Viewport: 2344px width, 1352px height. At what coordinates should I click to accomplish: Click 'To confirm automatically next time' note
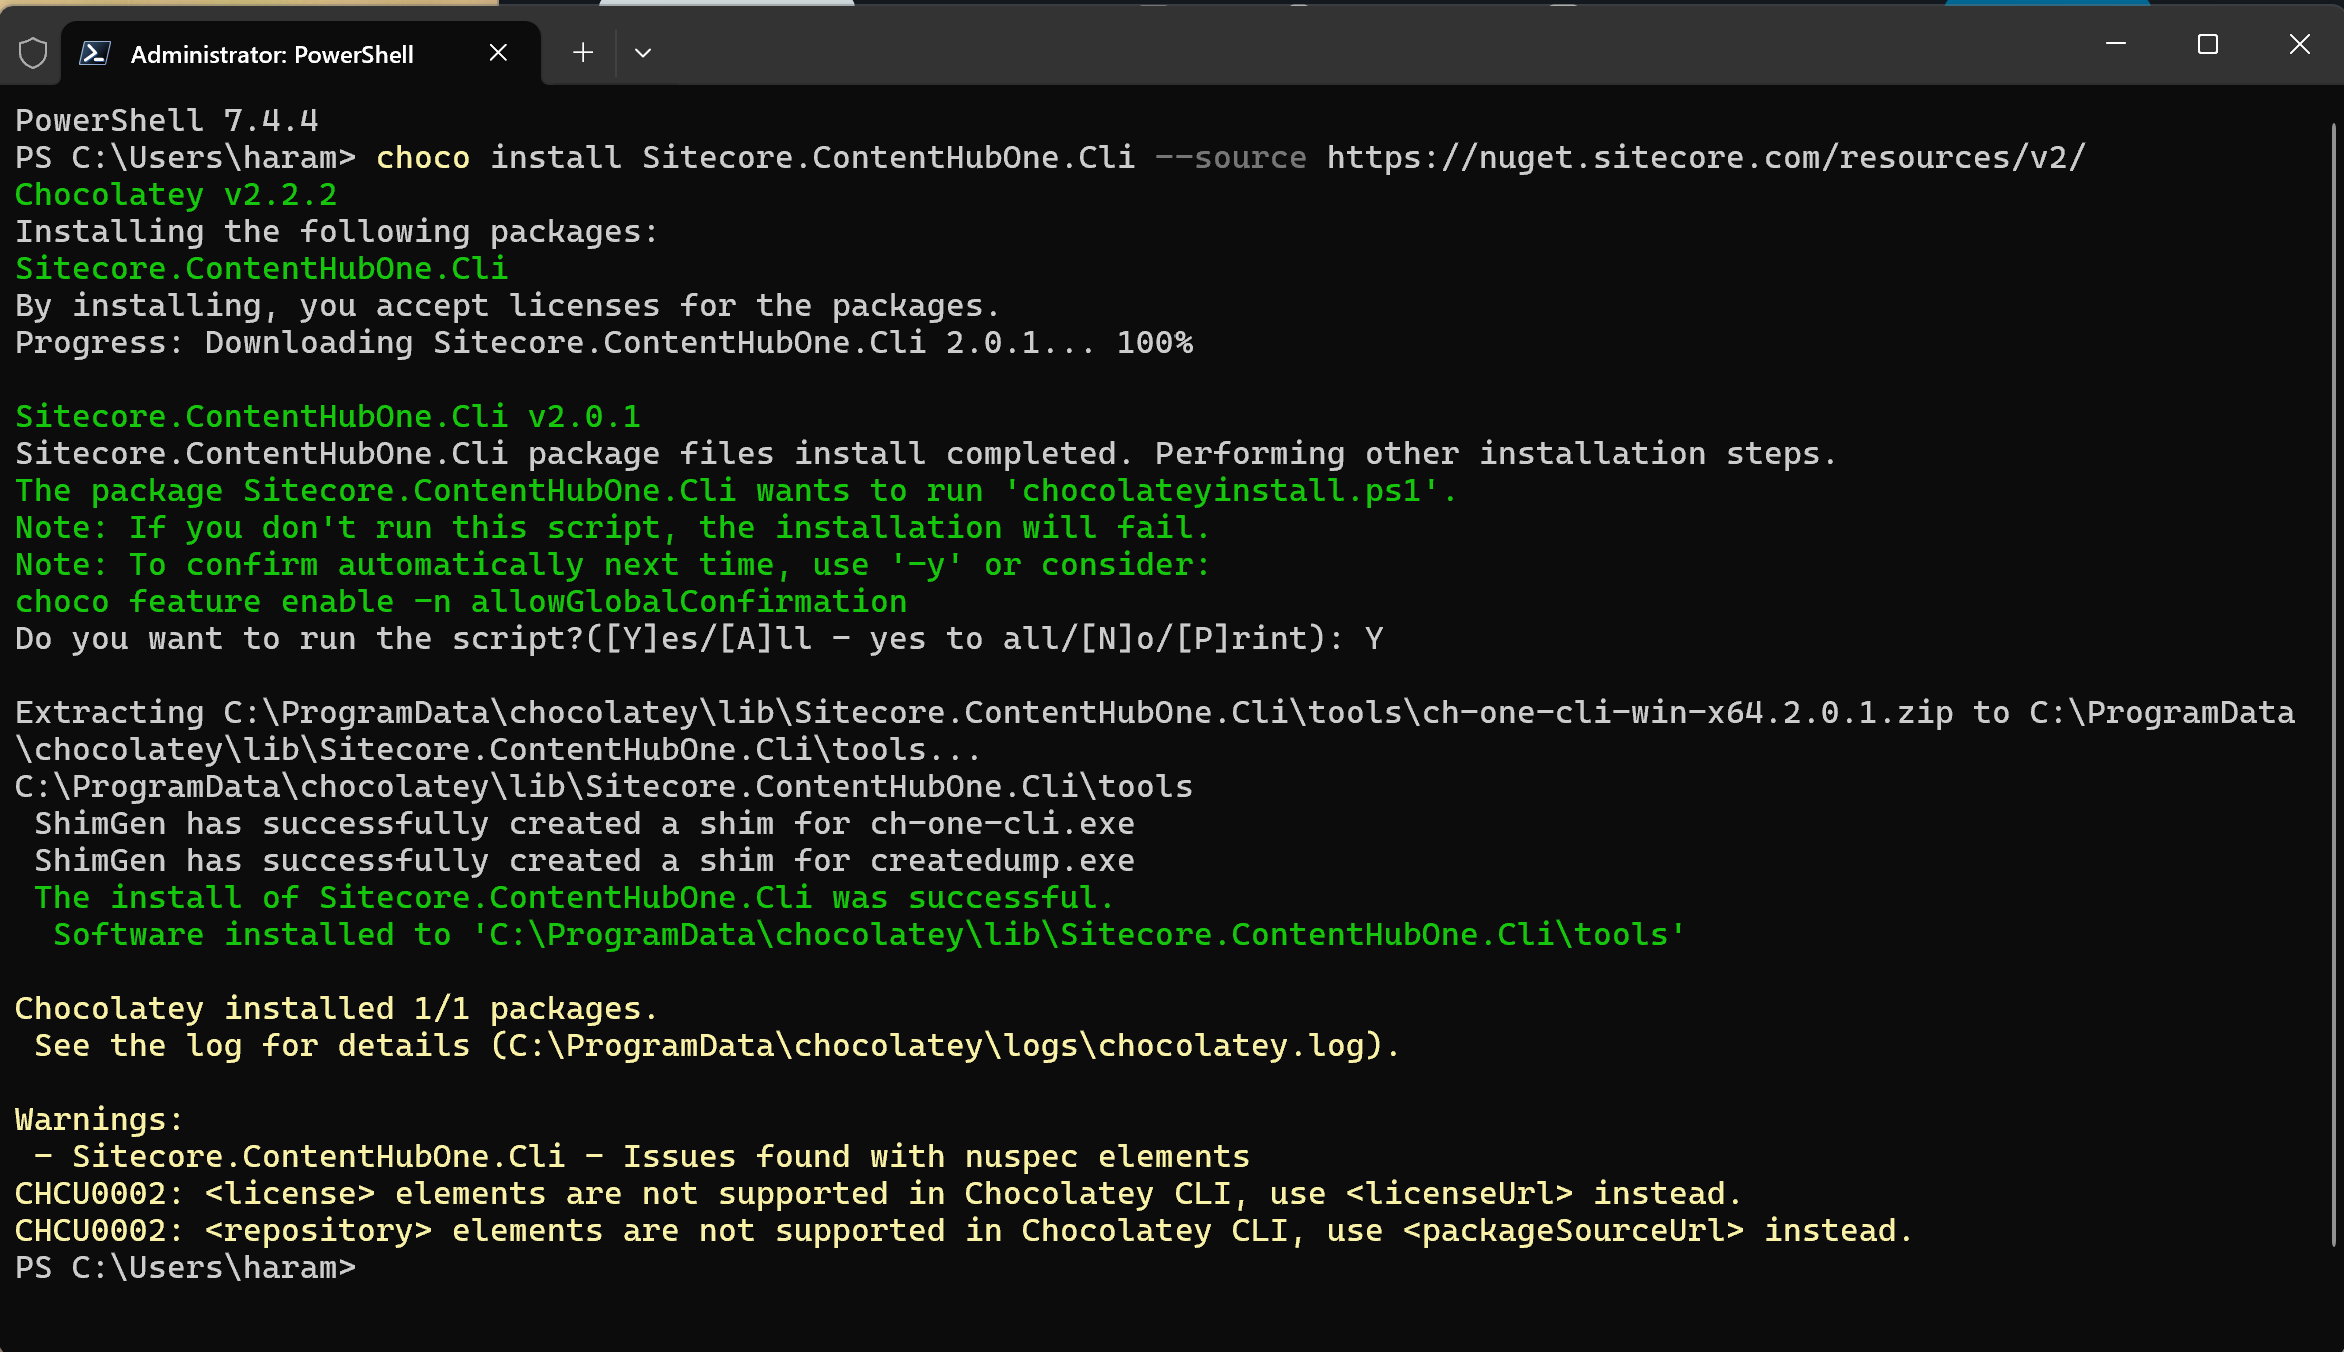(x=612, y=565)
